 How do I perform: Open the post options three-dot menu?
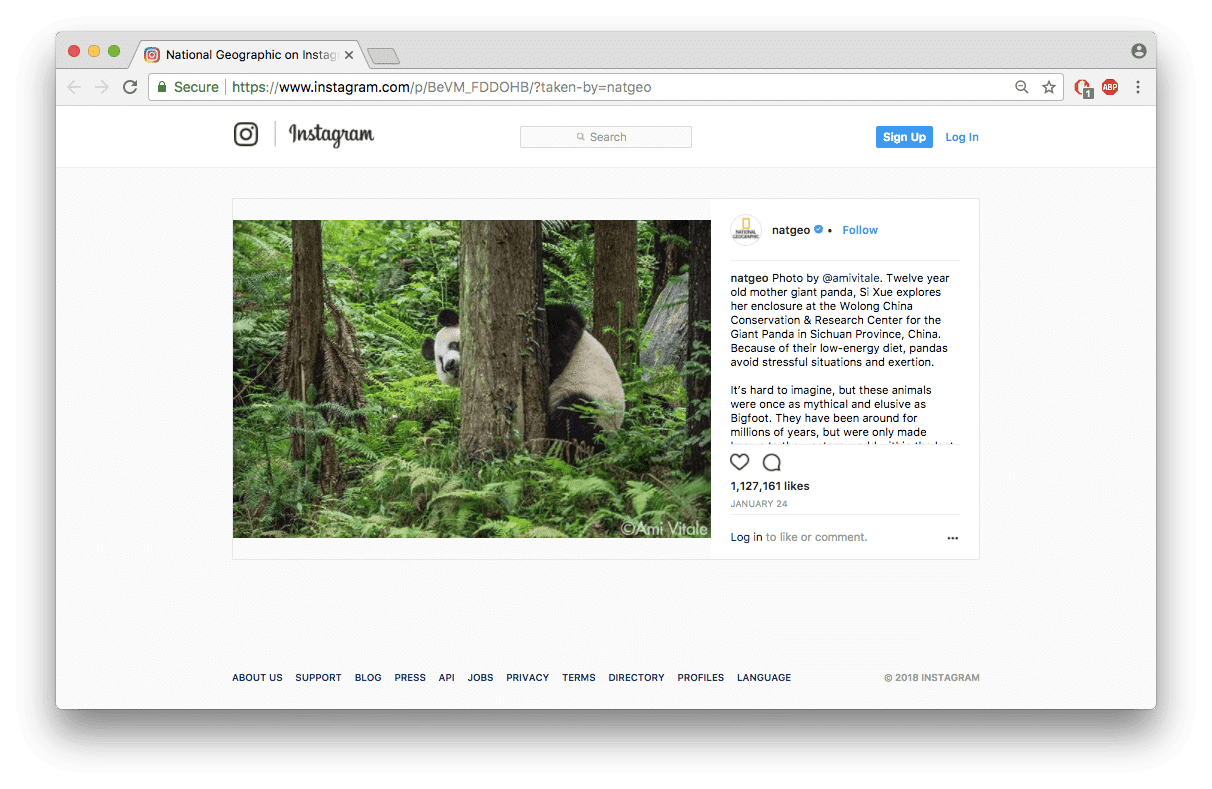(952, 538)
